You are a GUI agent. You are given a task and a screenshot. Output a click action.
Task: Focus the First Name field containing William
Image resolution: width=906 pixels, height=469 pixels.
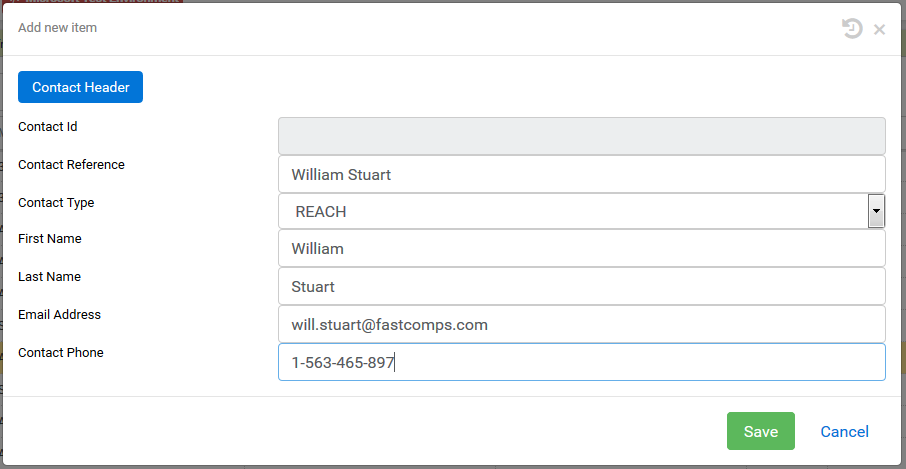pyautogui.click(x=581, y=249)
